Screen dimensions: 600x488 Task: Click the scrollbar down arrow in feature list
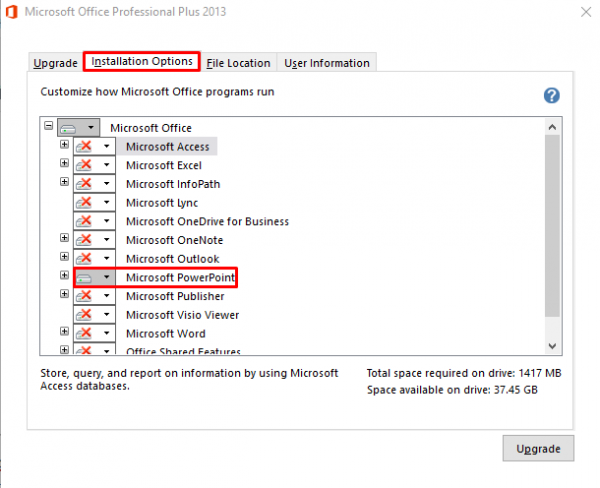tap(552, 345)
